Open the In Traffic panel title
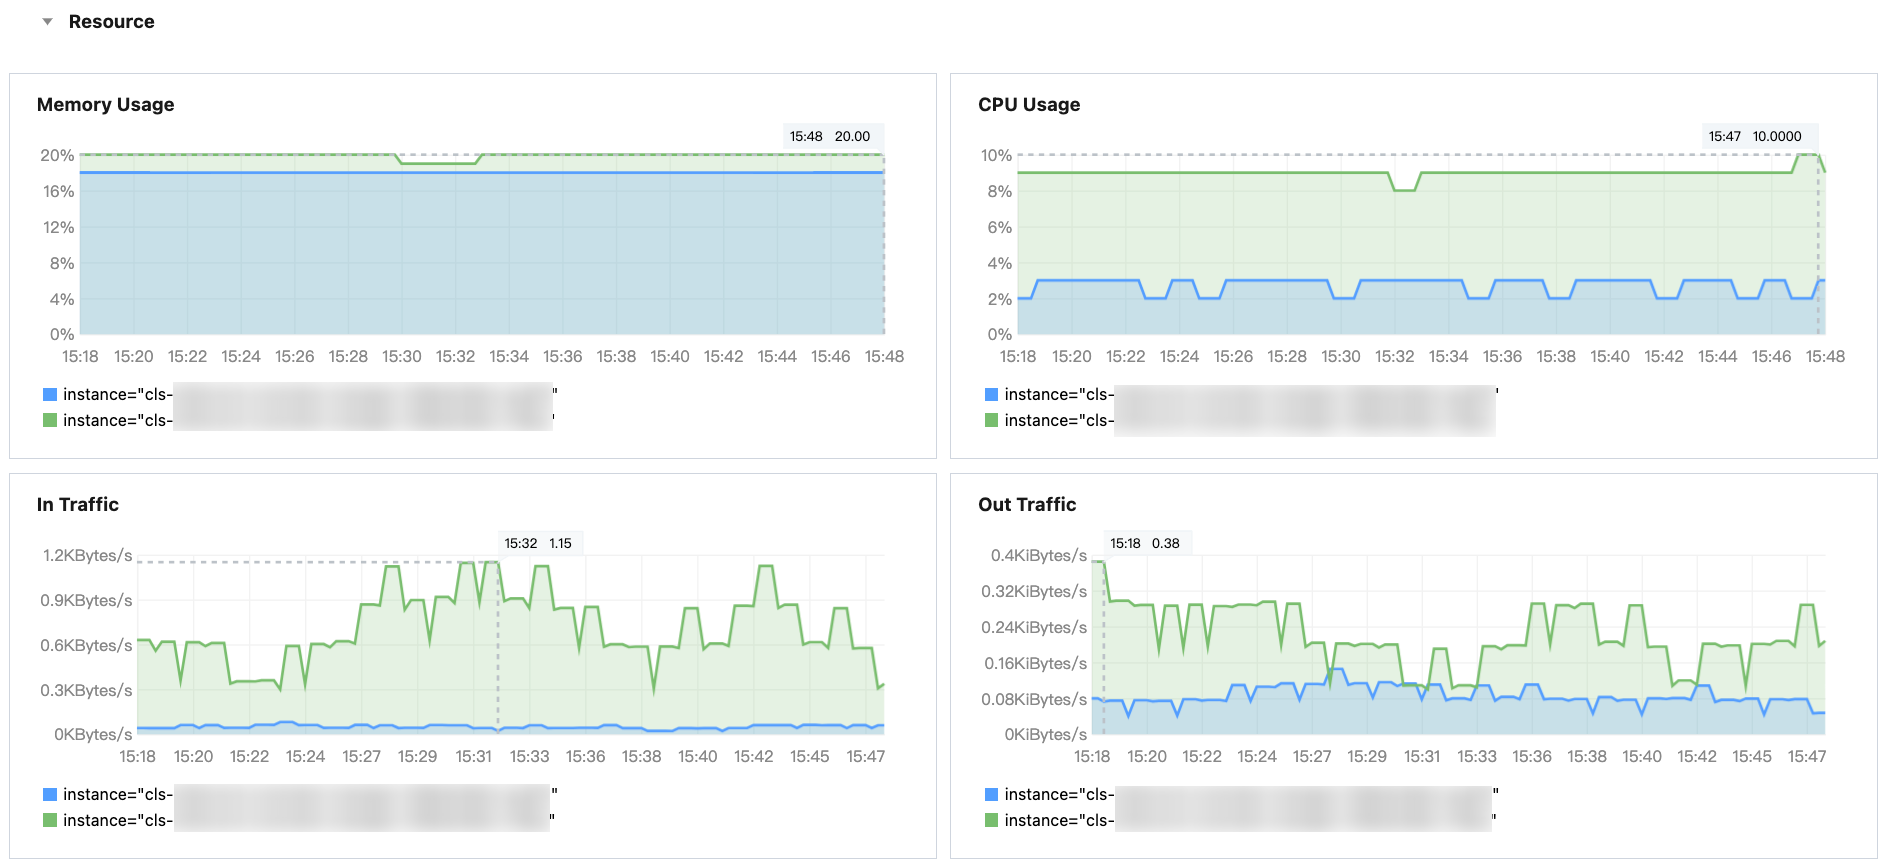Viewport: 1883px width, 860px height. [x=77, y=505]
